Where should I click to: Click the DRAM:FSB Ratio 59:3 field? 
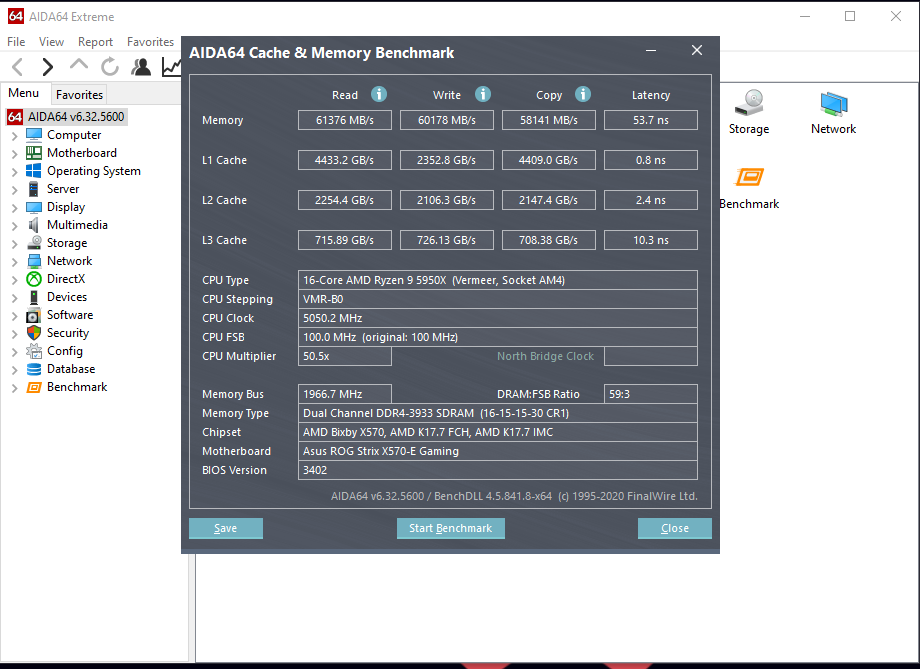(x=651, y=394)
